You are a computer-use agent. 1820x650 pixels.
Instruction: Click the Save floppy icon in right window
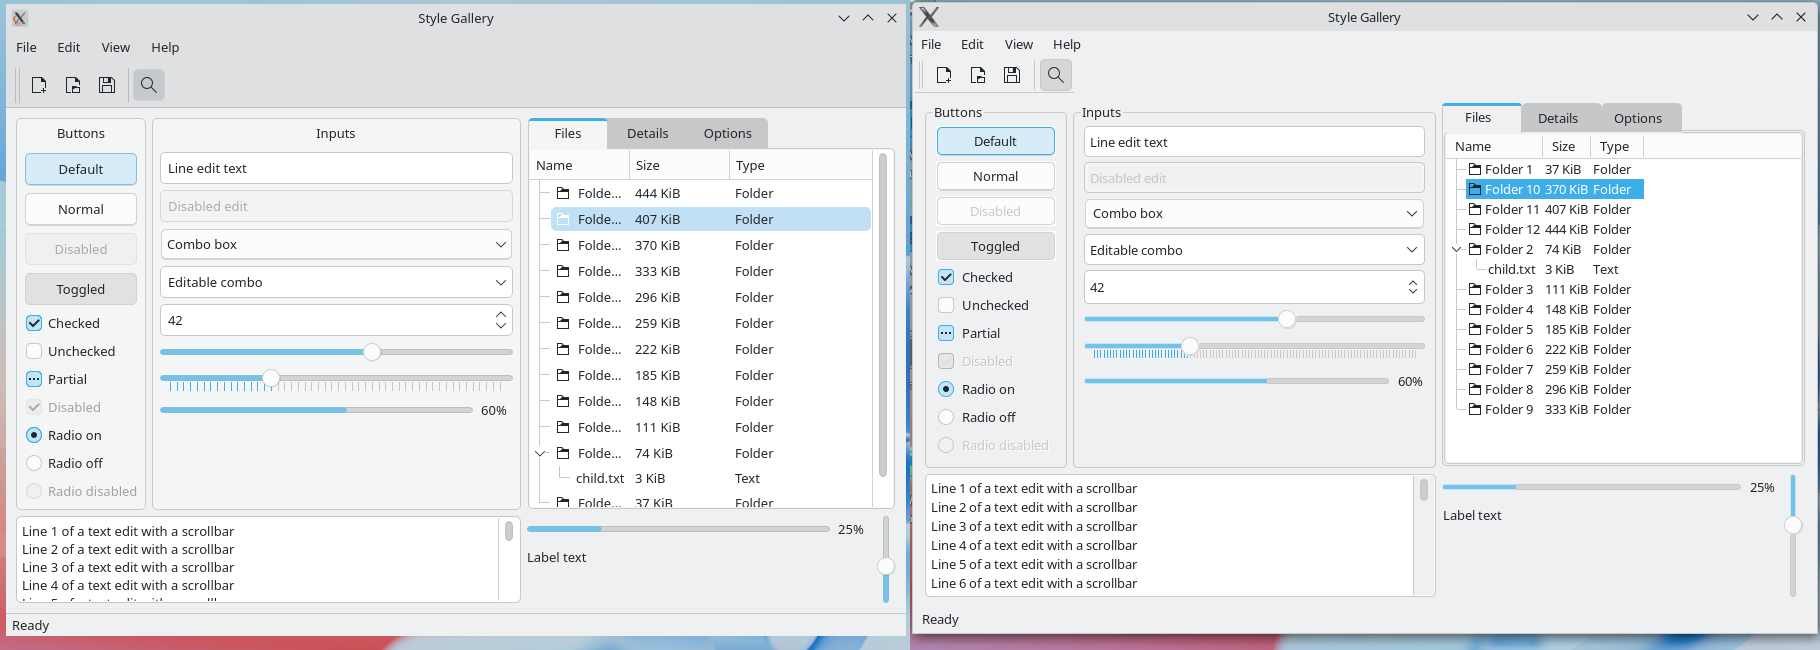pyautogui.click(x=1012, y=75)
